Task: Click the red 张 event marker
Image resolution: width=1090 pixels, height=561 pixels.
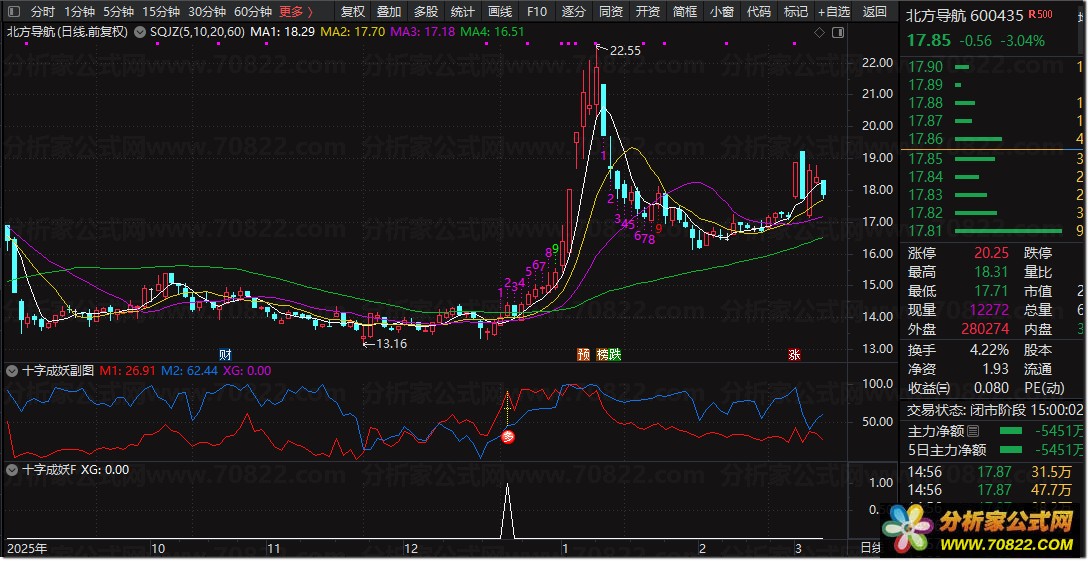Action: [794, 355]
